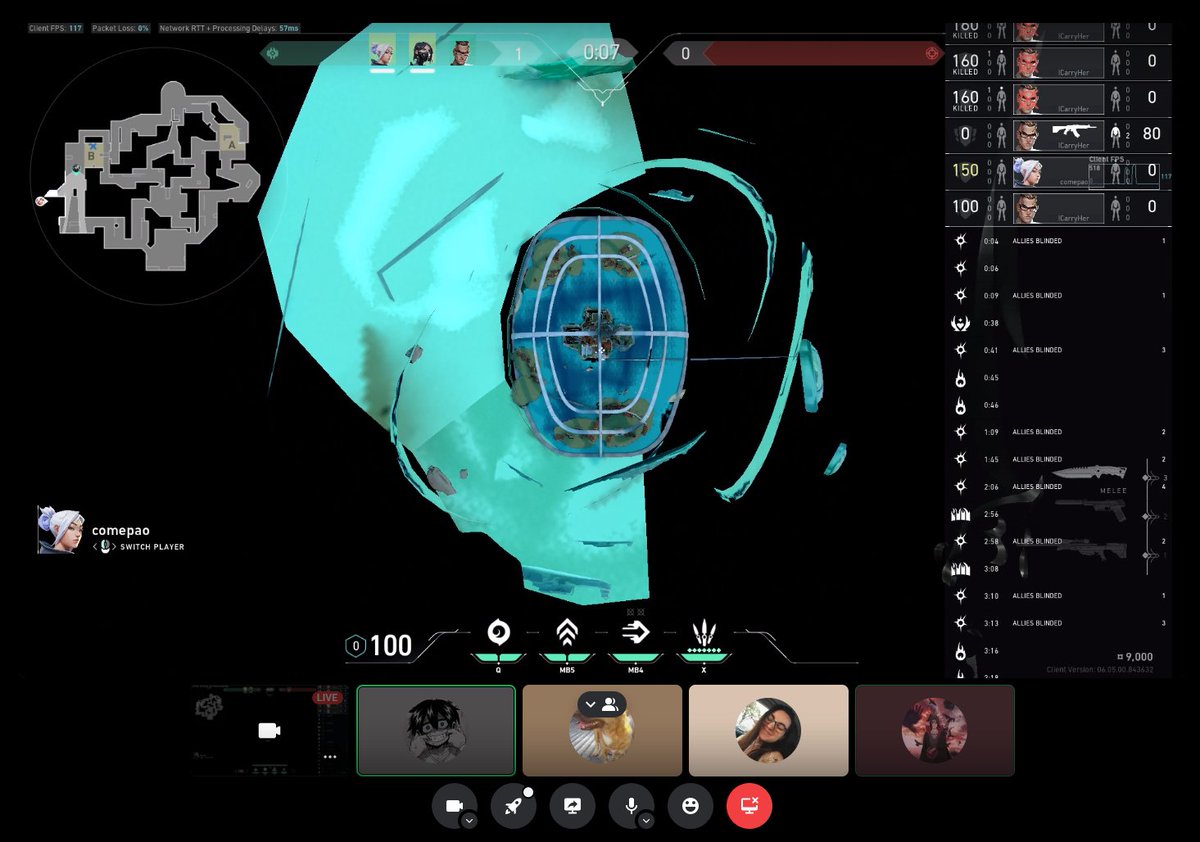Click the wall ability icon at 2:56
The image size is (1200, 842).
click(960, 514)
